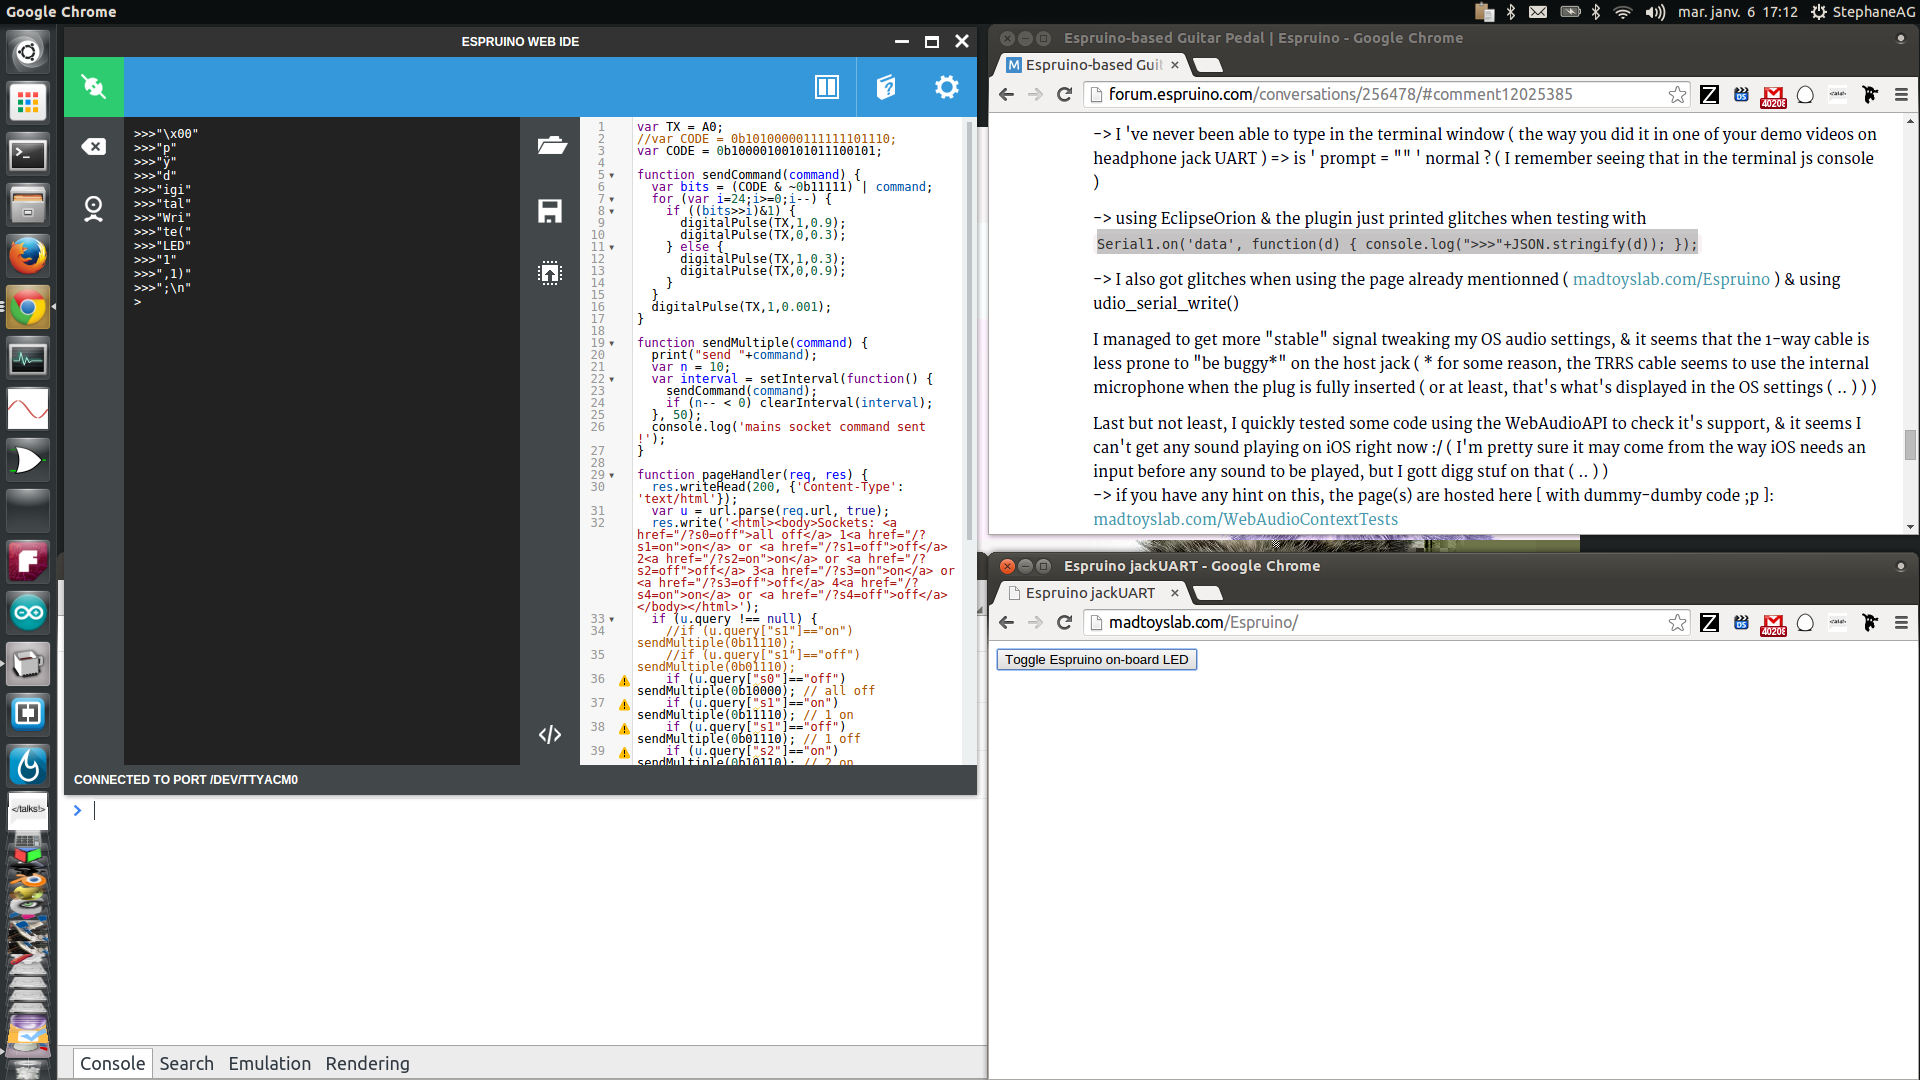The width and height of the screenshot is (1920, 1080).
Task: Open new tab in forum Chrome window
Action: click(x=1208, y=65)
